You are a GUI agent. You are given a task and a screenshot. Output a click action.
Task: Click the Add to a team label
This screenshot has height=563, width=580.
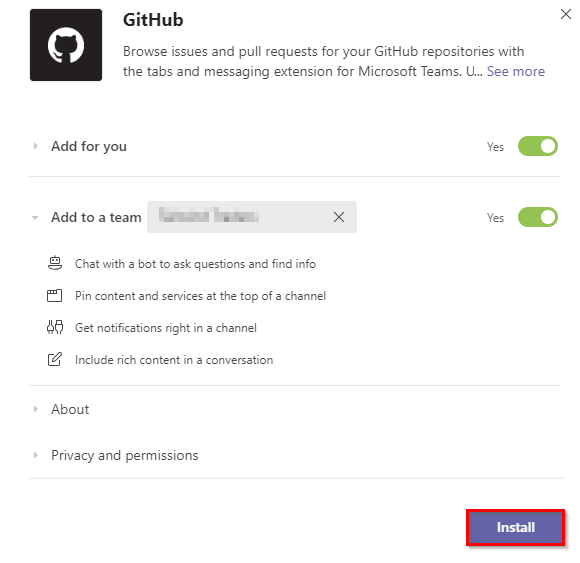click(x=96, y=217)
